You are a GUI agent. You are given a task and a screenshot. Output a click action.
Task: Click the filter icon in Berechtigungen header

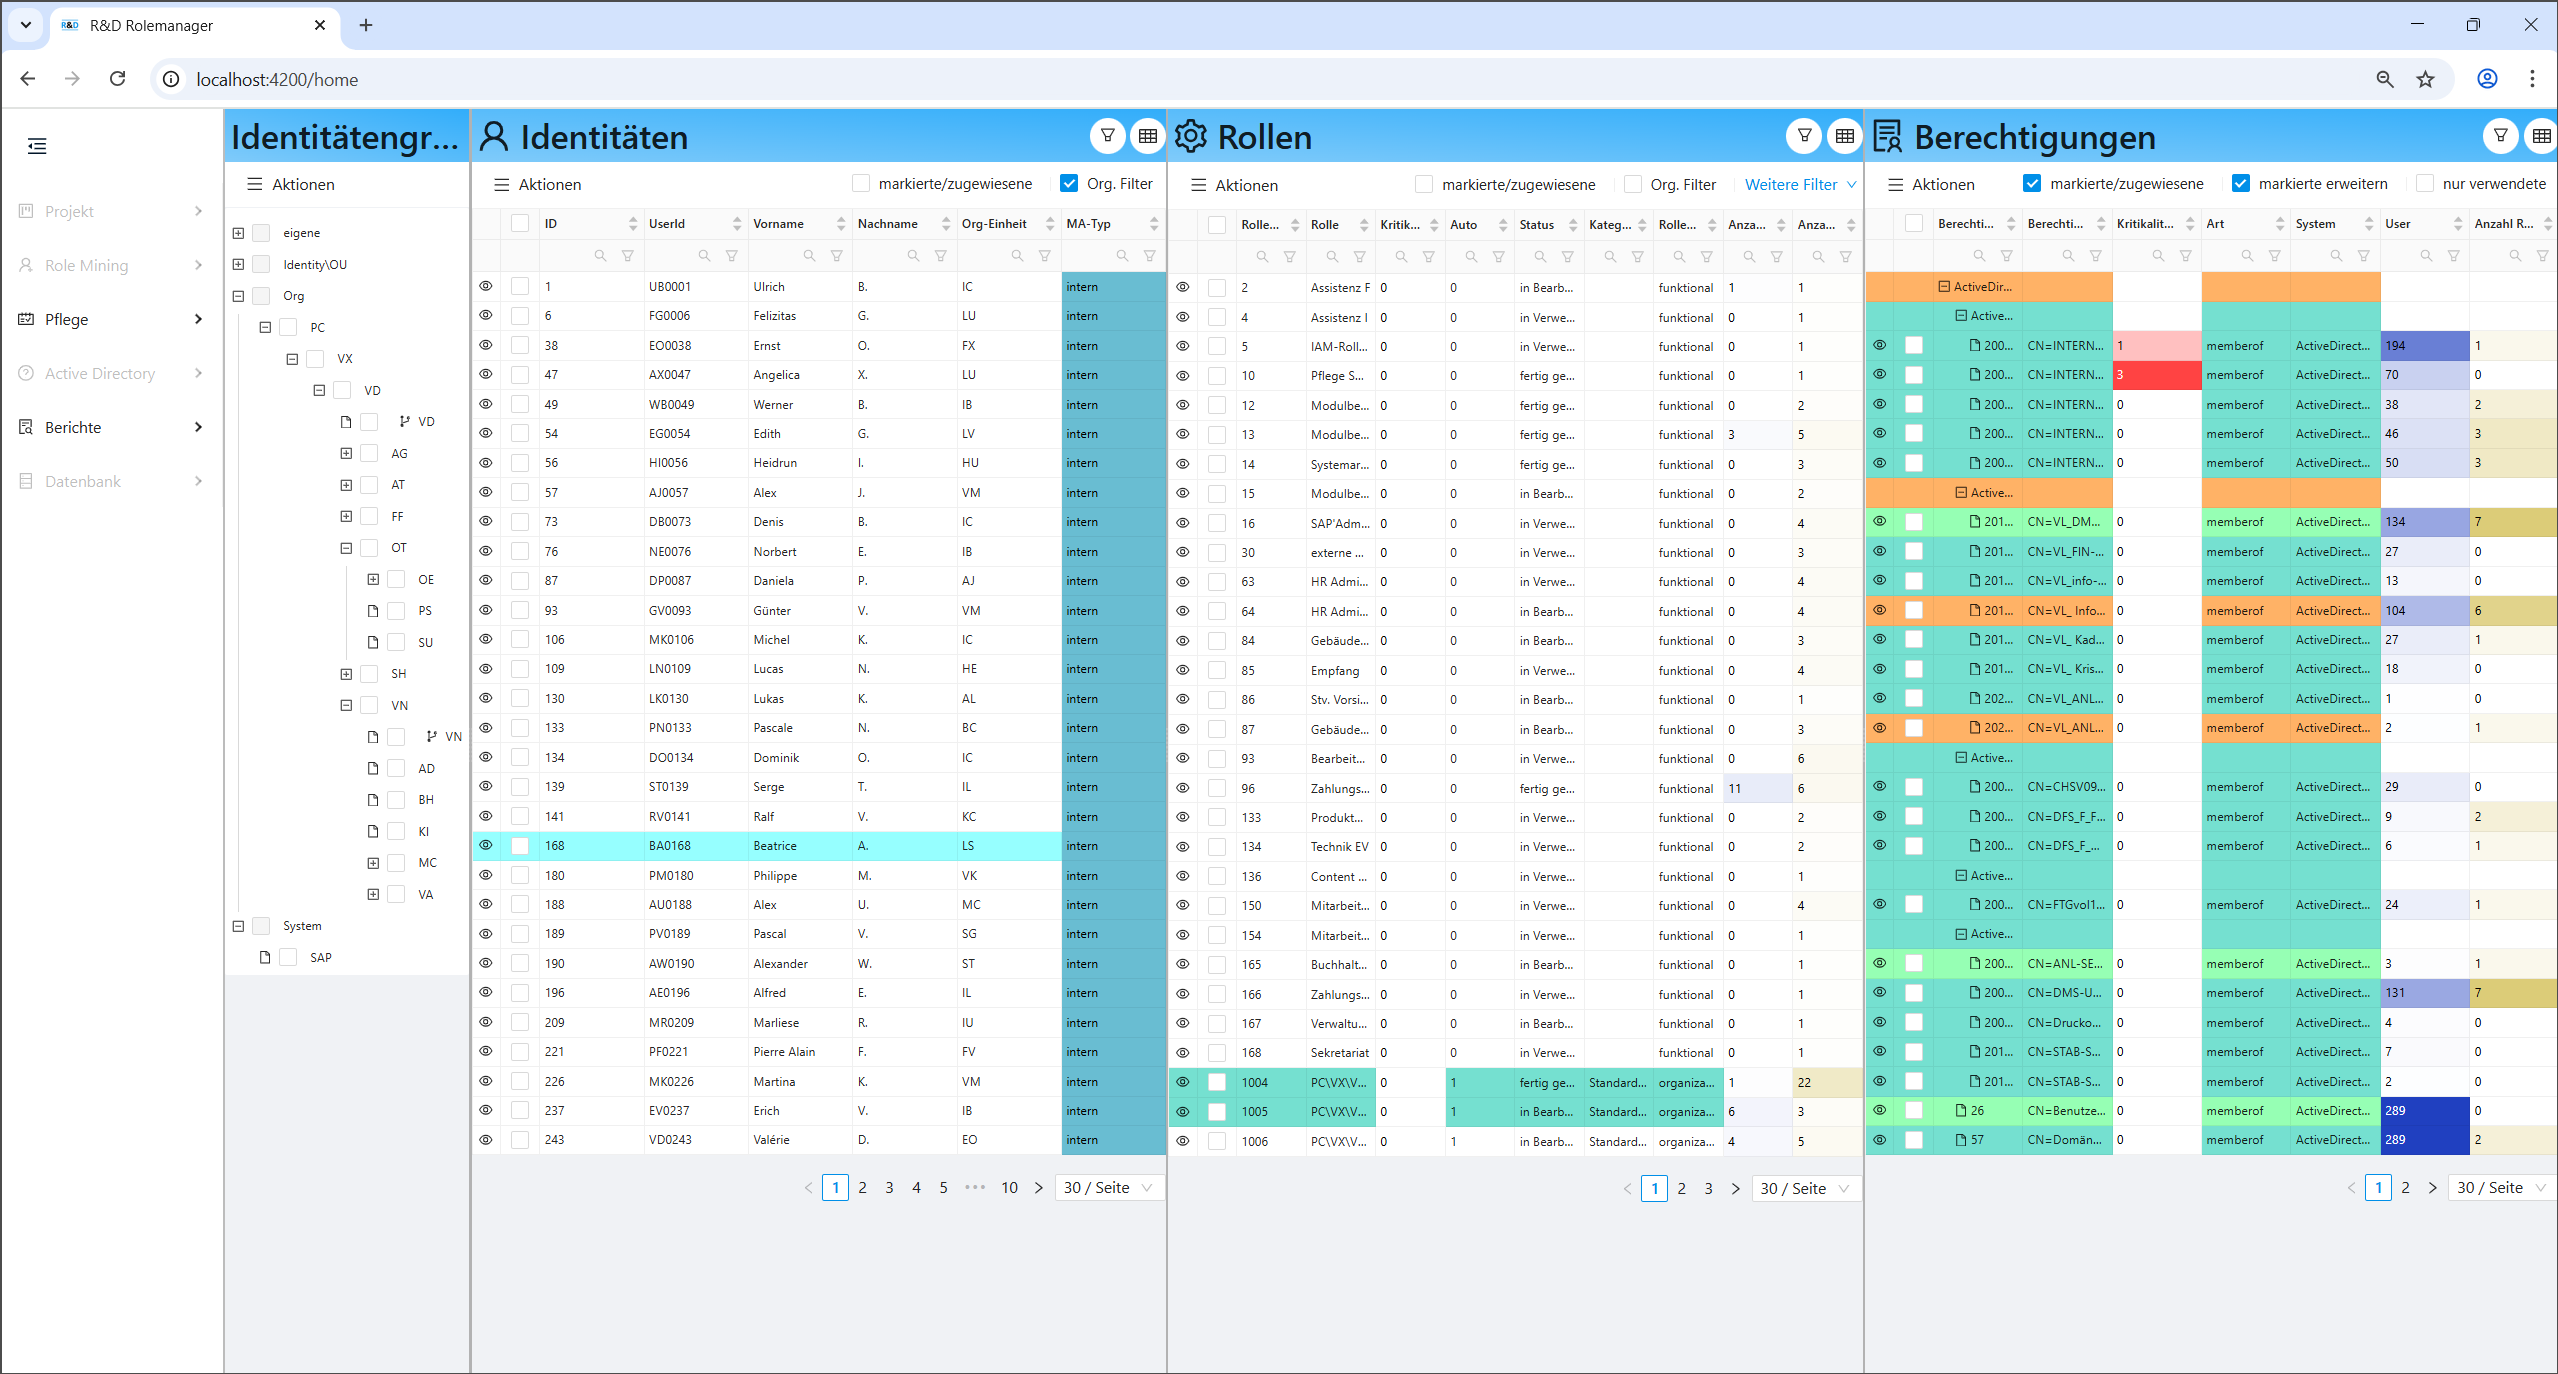coord(2500,136)
